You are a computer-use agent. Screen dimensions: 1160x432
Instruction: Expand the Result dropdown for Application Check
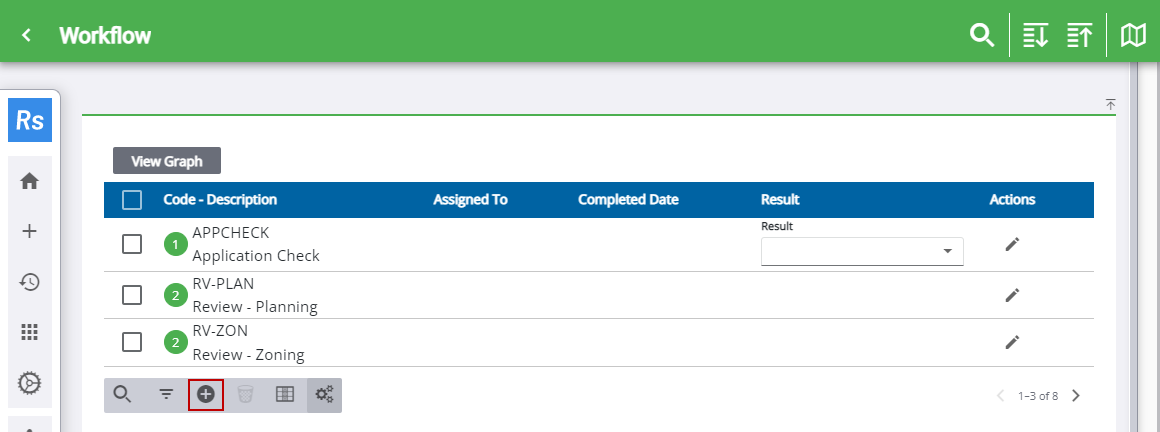pos(946,252)
